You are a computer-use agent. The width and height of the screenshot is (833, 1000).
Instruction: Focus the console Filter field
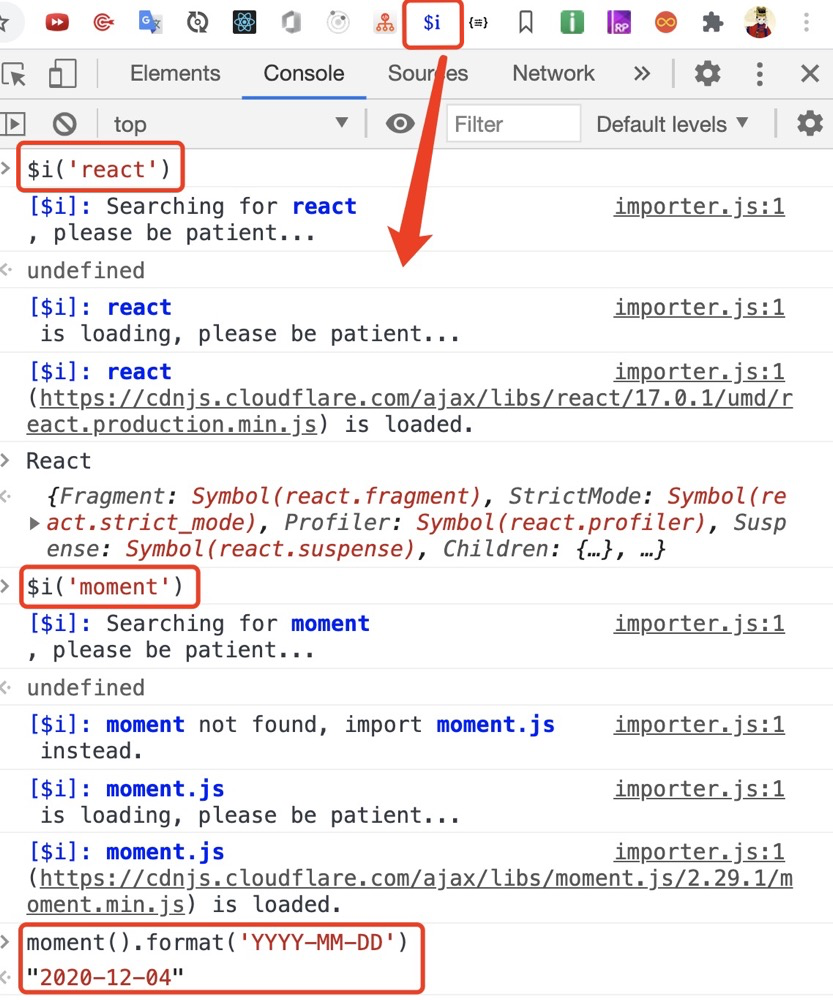pyautogui.click(x=513, y=124)
